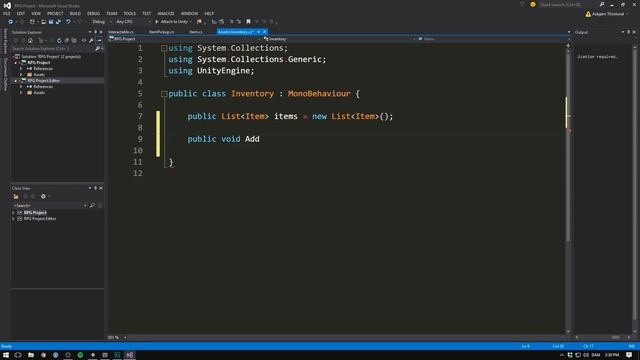Image resolution: width=640 pixels, height=360 pixels.
Task: Open the BUILD menu
Action: 75,13
